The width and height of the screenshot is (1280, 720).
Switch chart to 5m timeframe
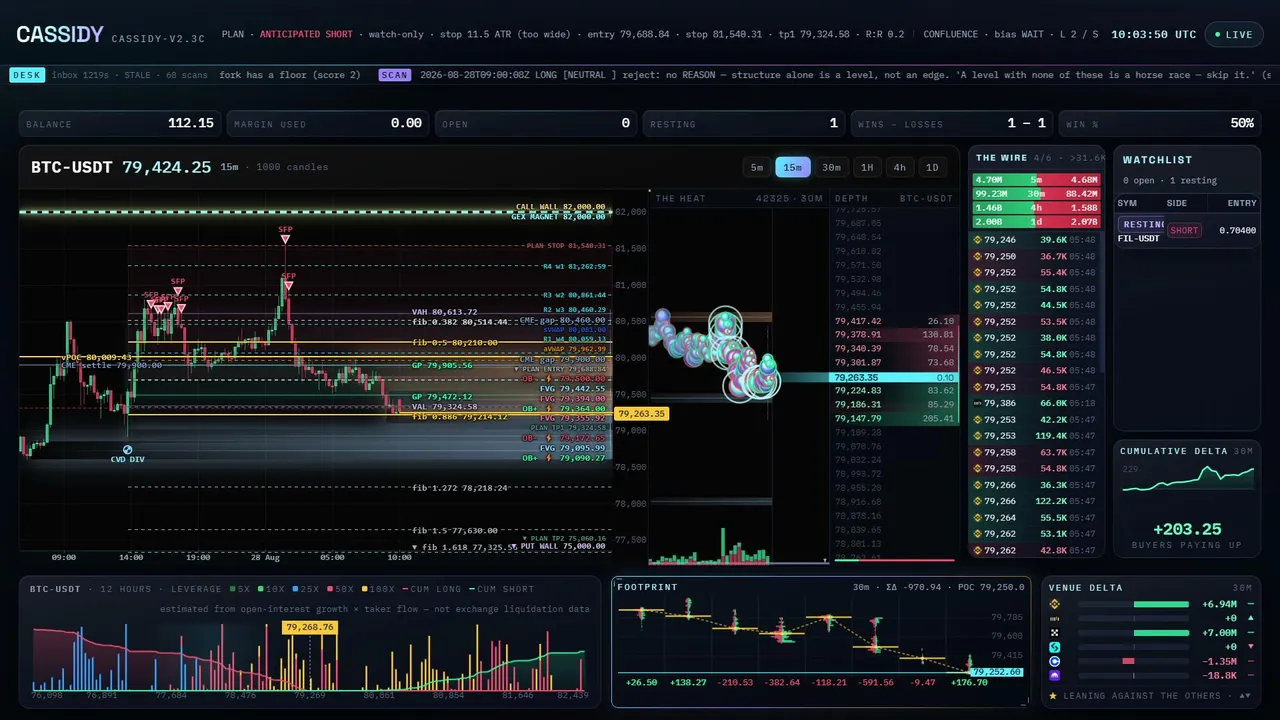pos(757,167)
